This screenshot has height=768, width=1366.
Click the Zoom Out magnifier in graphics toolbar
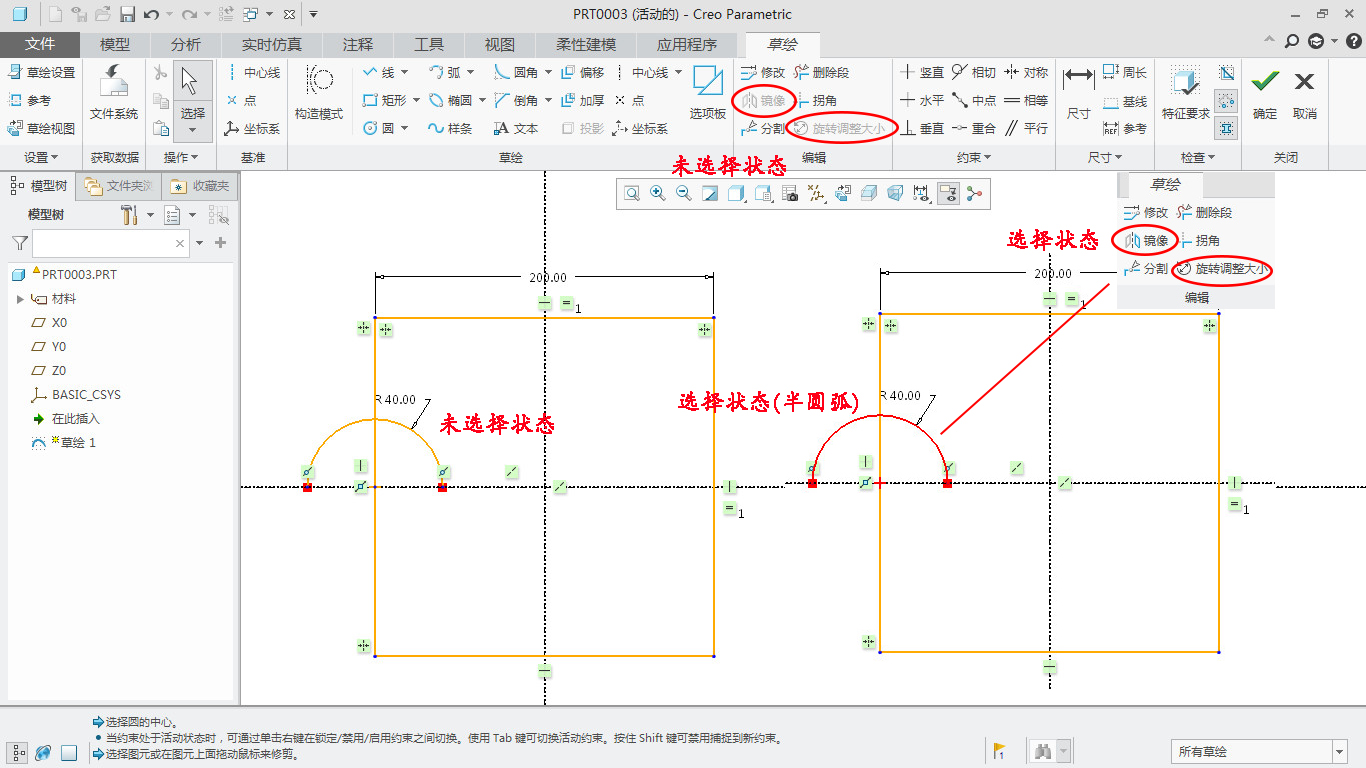coord(684,193)
